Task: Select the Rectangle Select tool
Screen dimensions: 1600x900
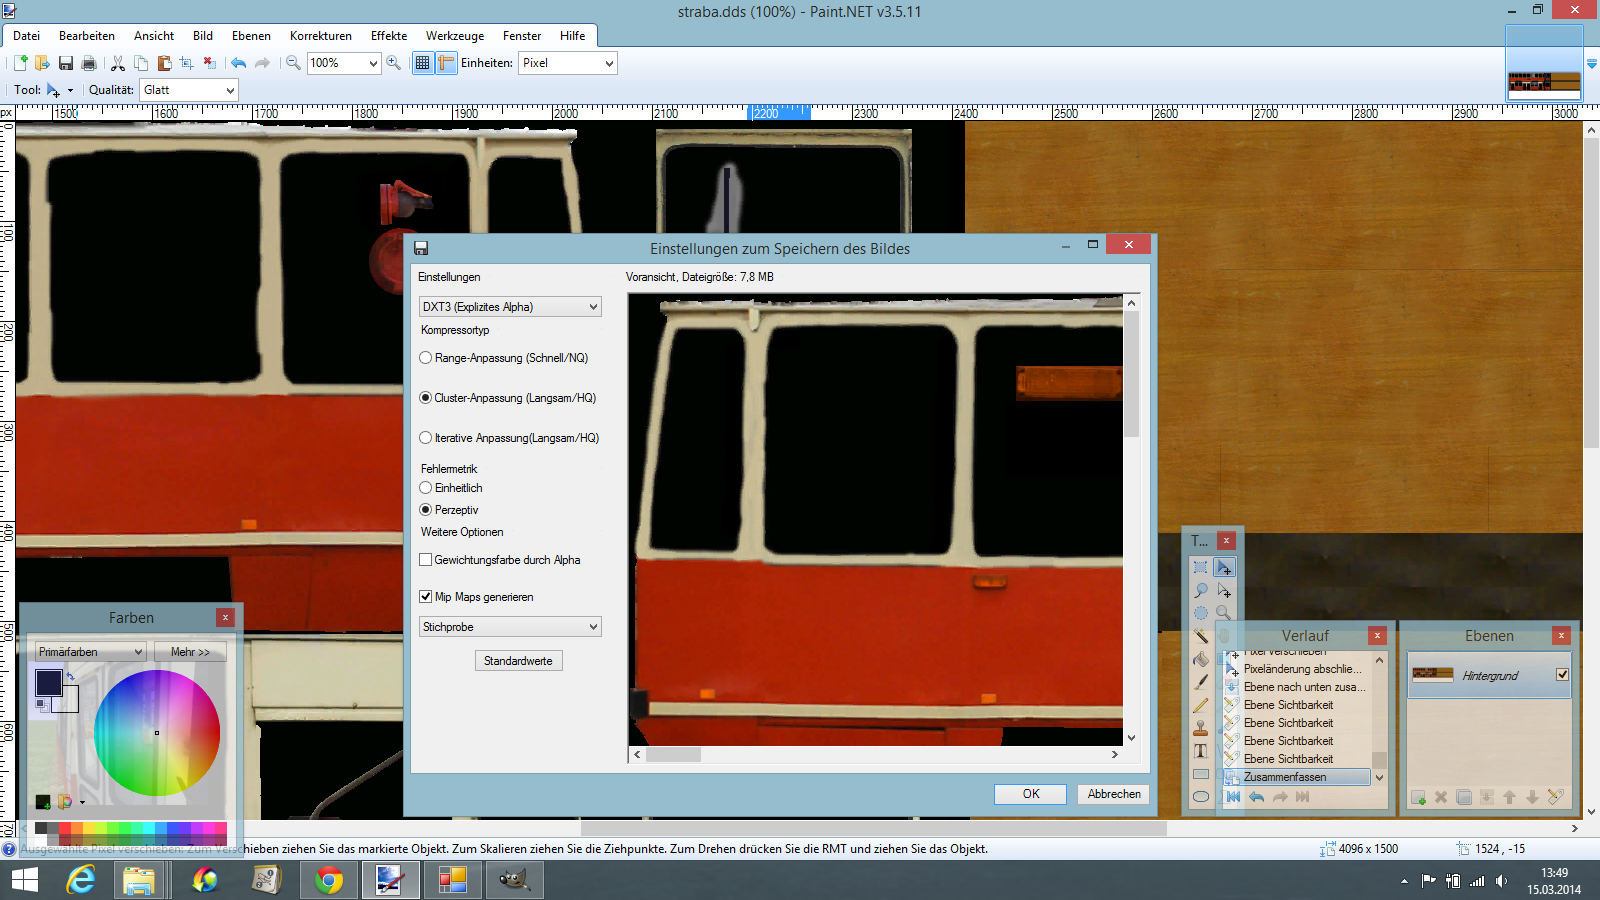Action: 1201,567
